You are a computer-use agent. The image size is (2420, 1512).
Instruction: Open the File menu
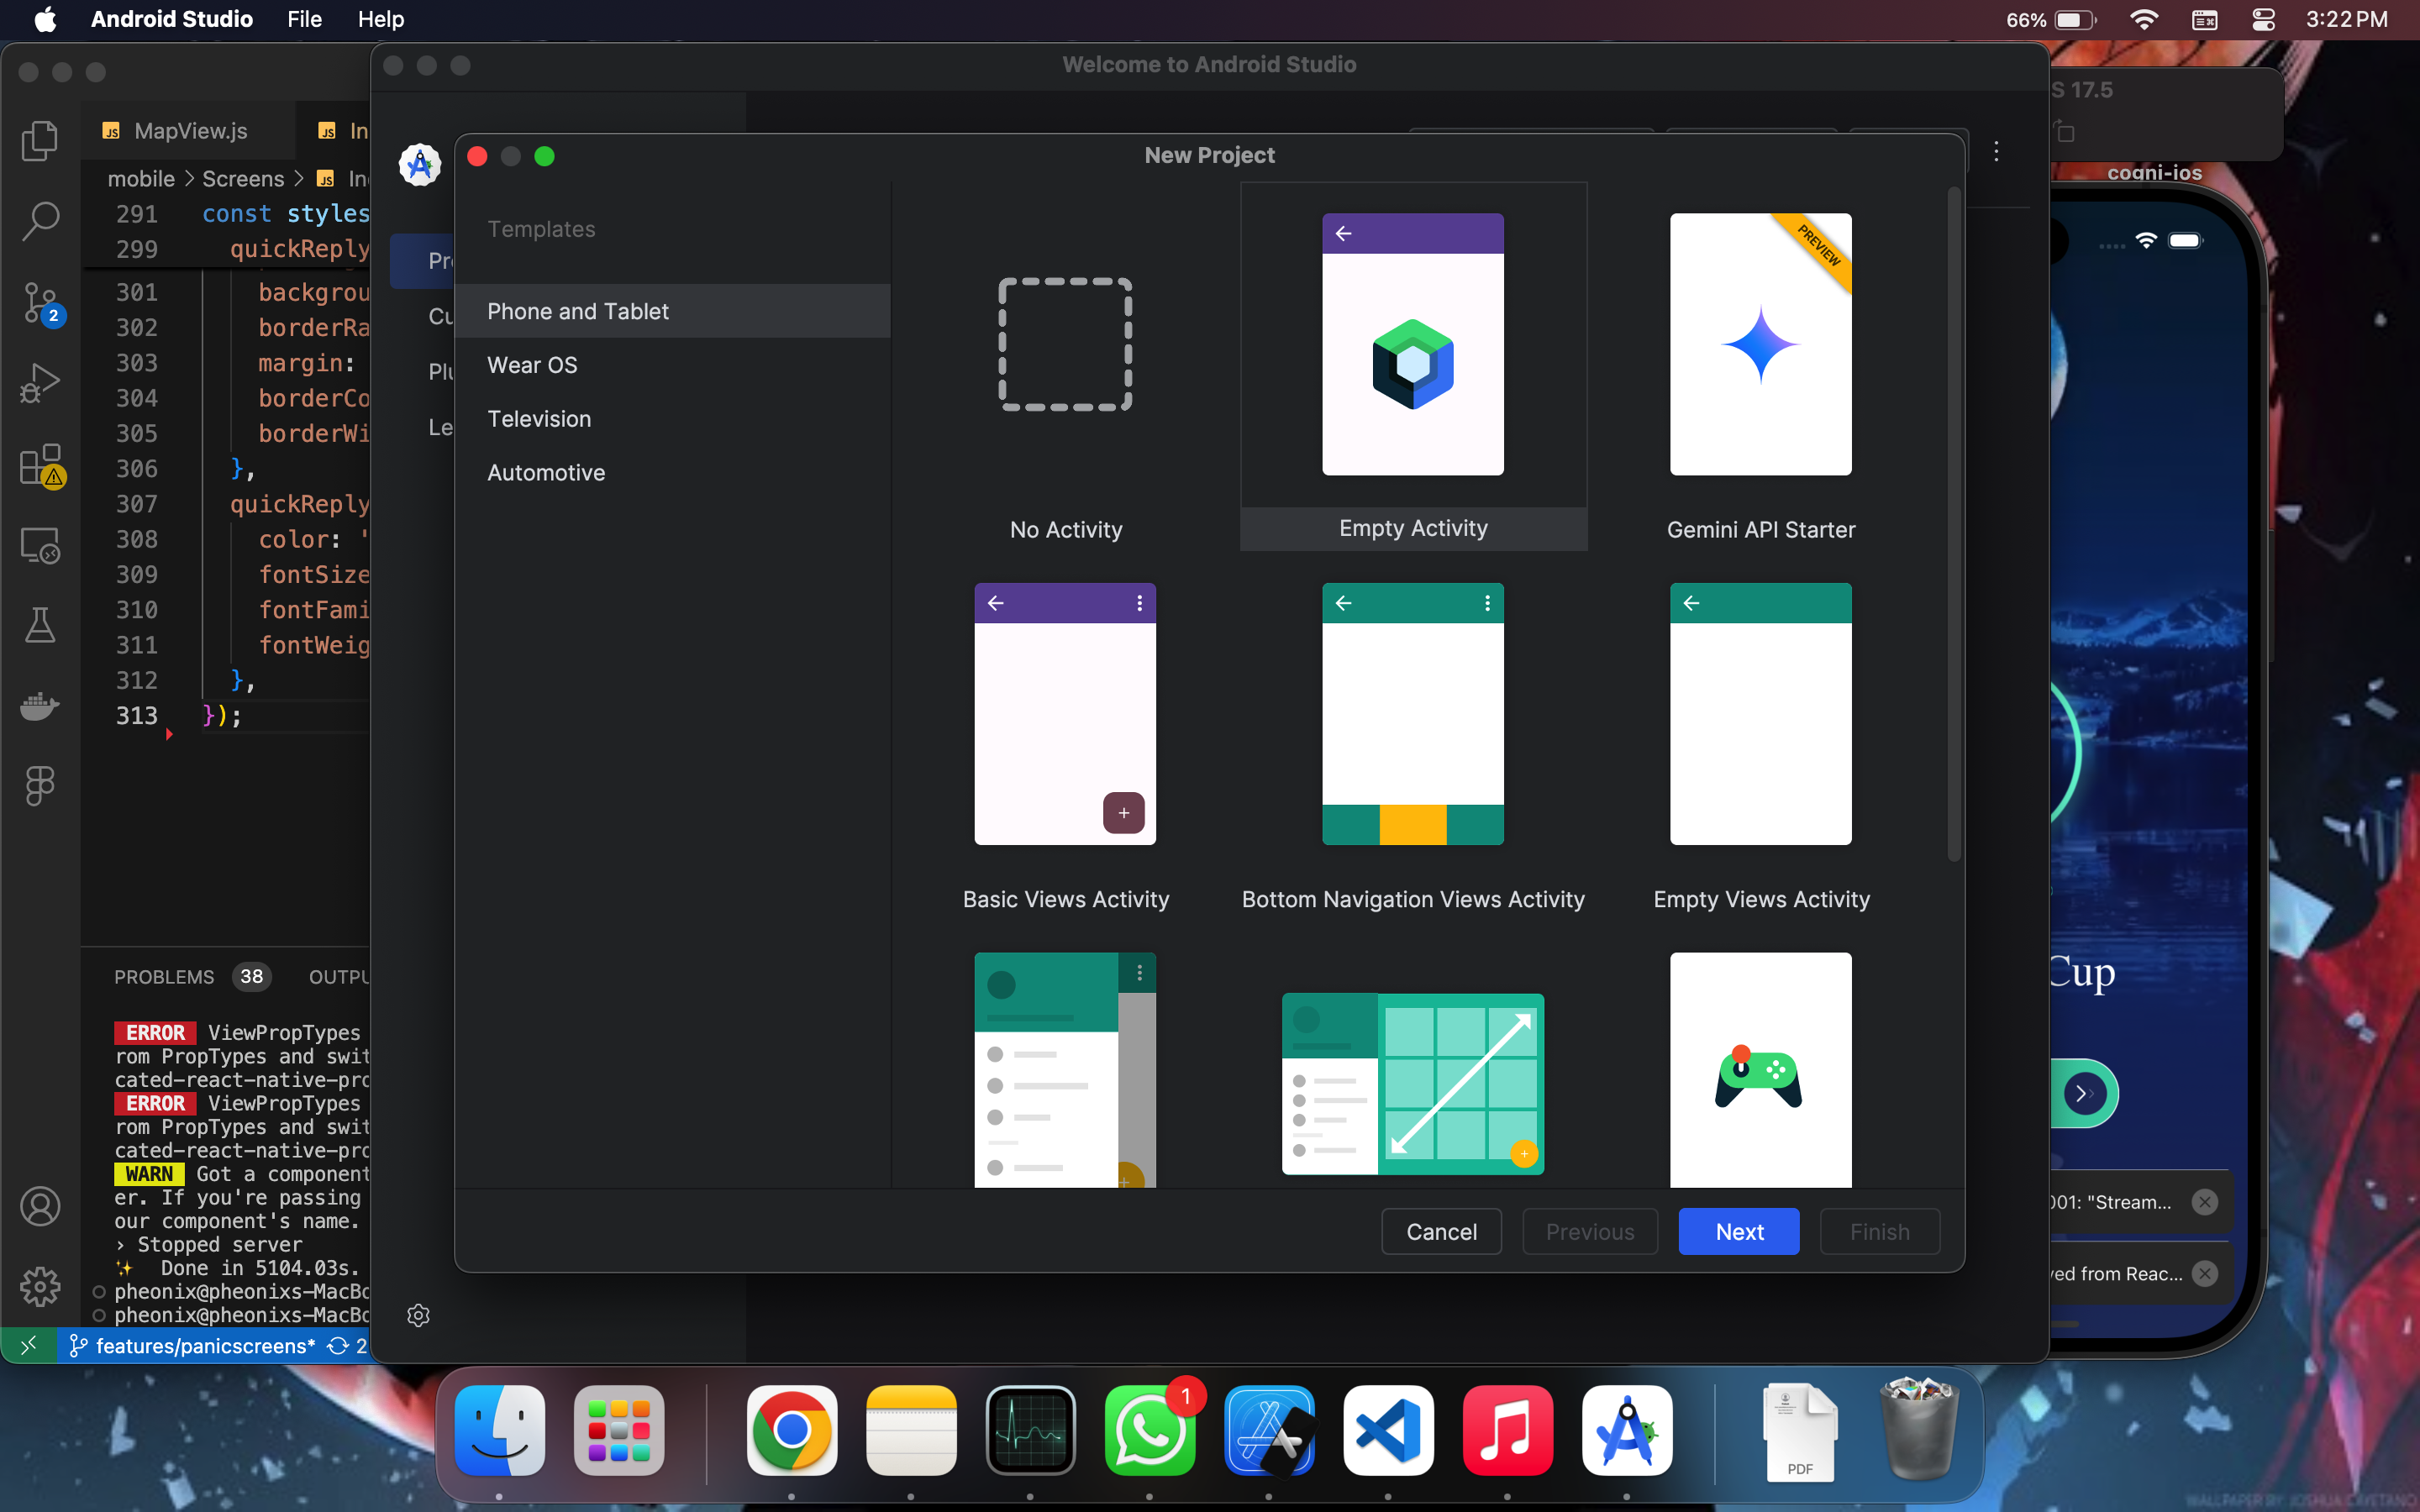click(304, 19)
